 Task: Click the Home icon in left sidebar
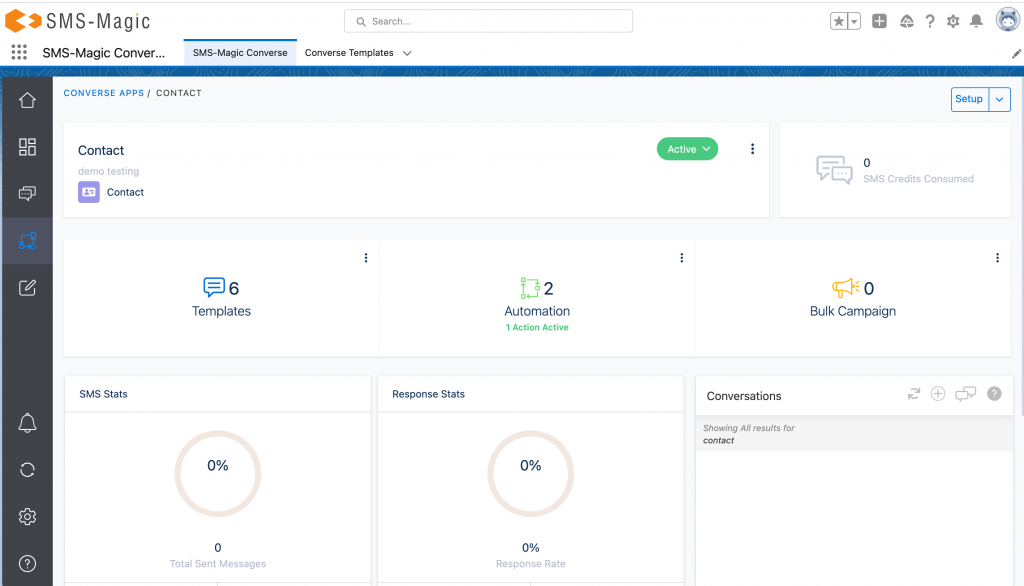(27, 101)
